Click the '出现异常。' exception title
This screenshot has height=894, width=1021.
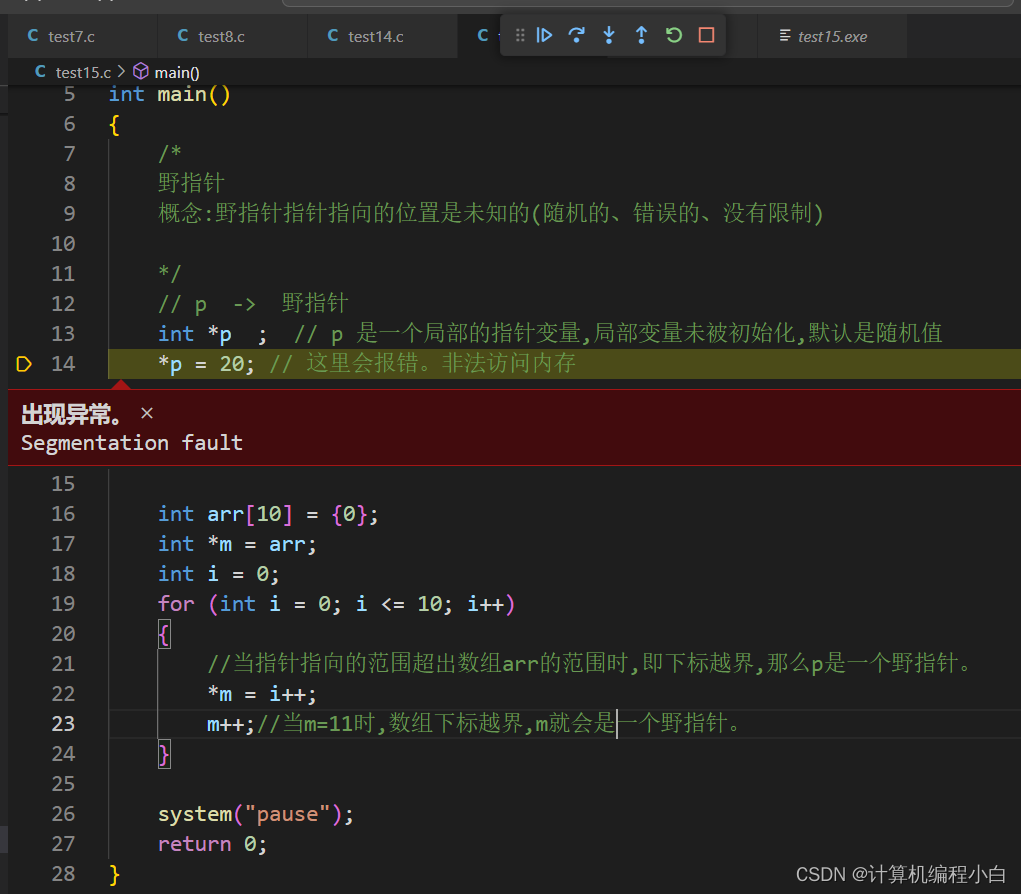[x=71, y=414]
